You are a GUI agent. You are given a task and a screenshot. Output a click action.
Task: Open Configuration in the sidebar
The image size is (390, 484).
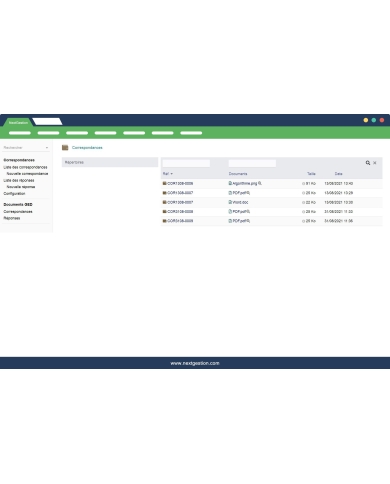(x=14, y=193)
